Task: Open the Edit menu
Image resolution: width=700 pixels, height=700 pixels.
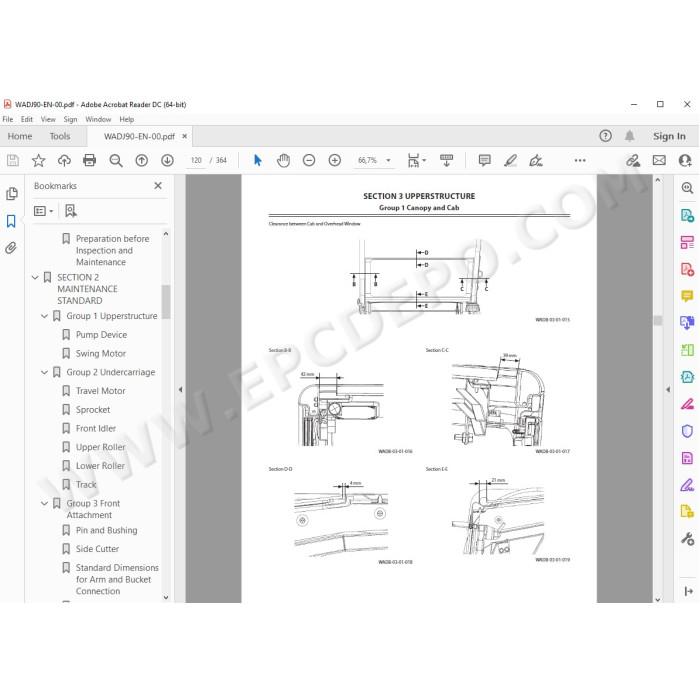Action: 27,119
